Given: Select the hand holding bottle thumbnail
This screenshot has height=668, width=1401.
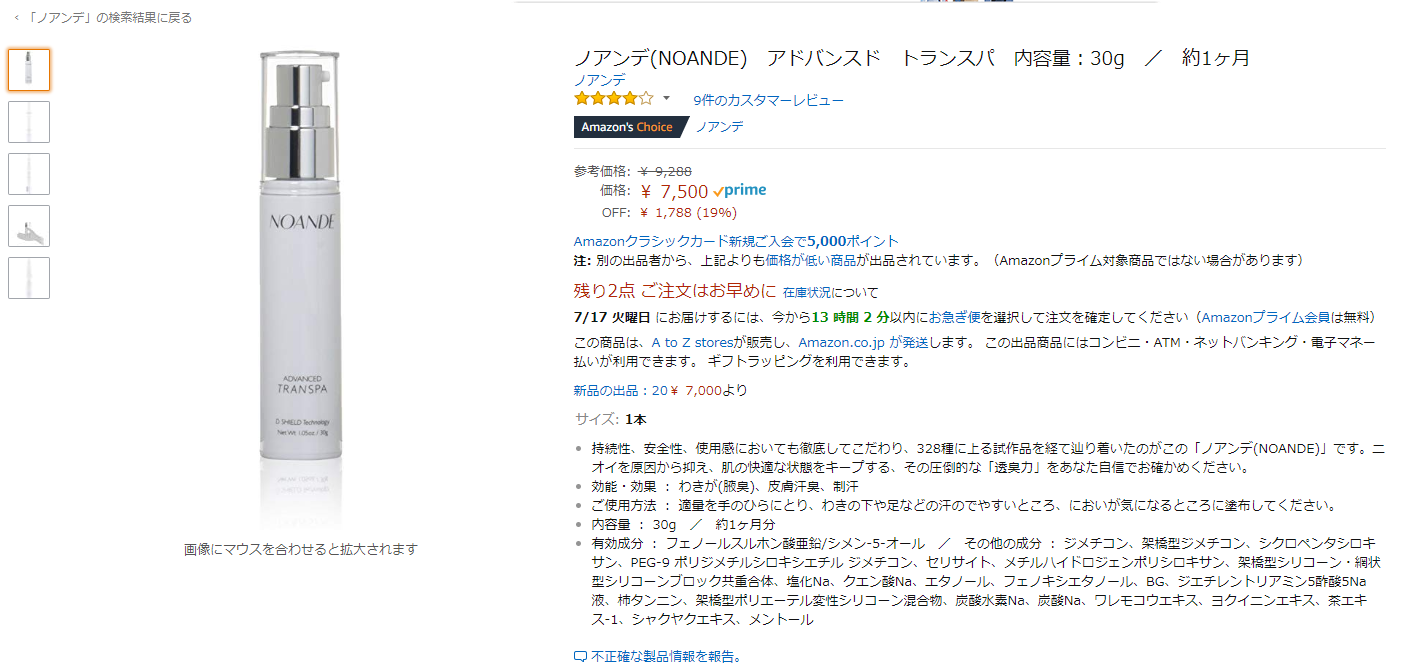Looking at the screenshot, I should (29, 226).
